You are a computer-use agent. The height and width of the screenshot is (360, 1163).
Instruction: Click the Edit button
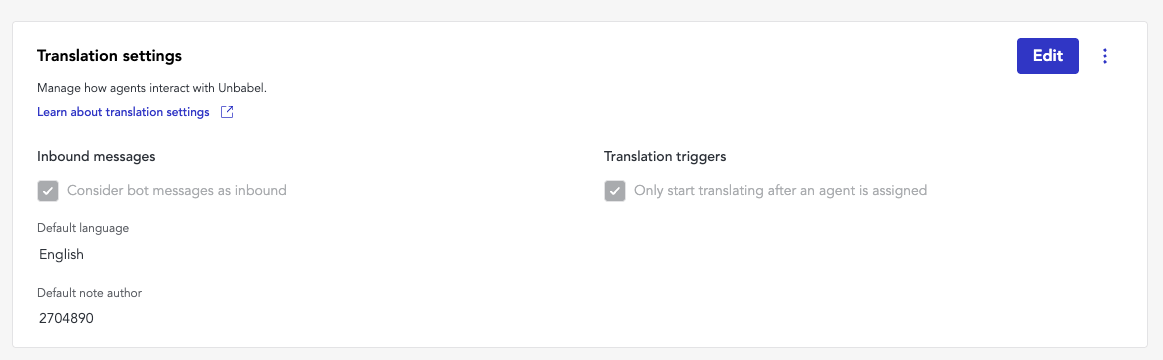click(x=1047, y=56)
